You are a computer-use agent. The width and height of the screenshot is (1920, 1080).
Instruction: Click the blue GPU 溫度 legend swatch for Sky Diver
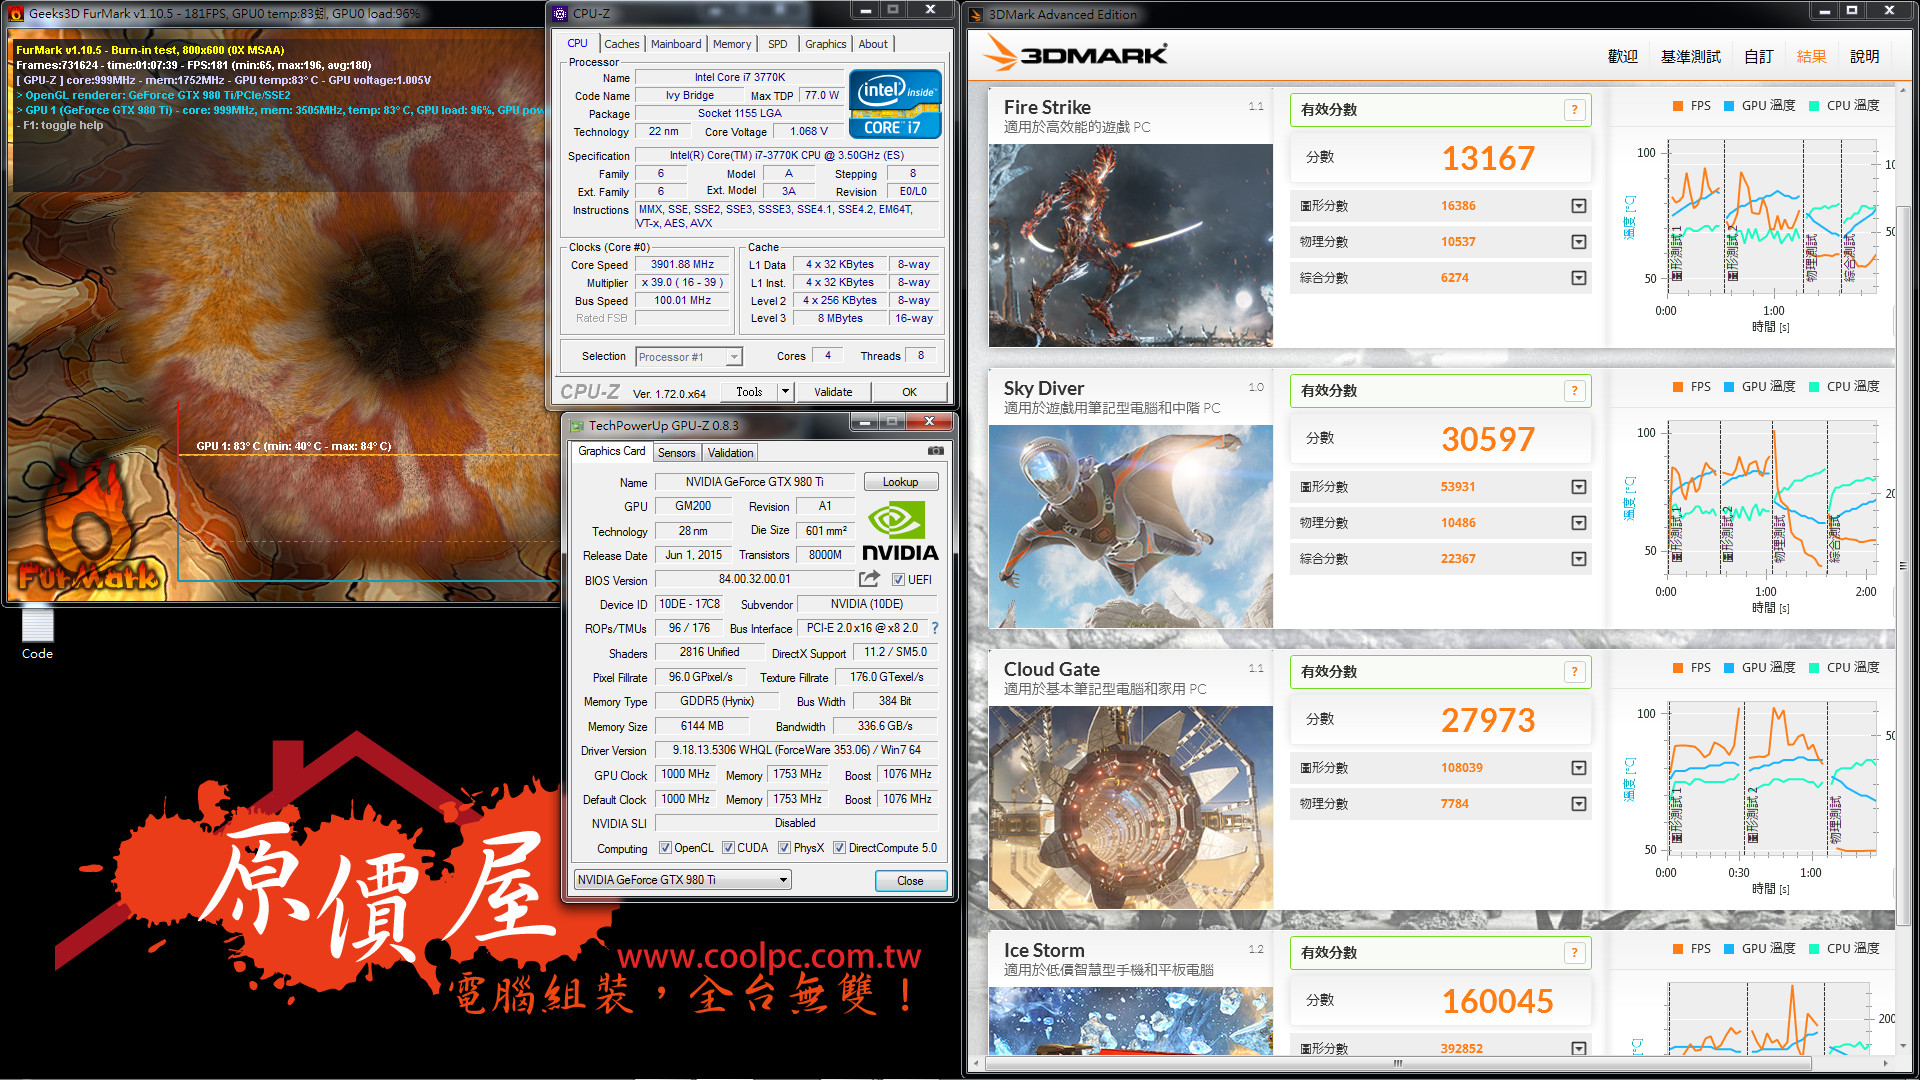point(1728,387)
